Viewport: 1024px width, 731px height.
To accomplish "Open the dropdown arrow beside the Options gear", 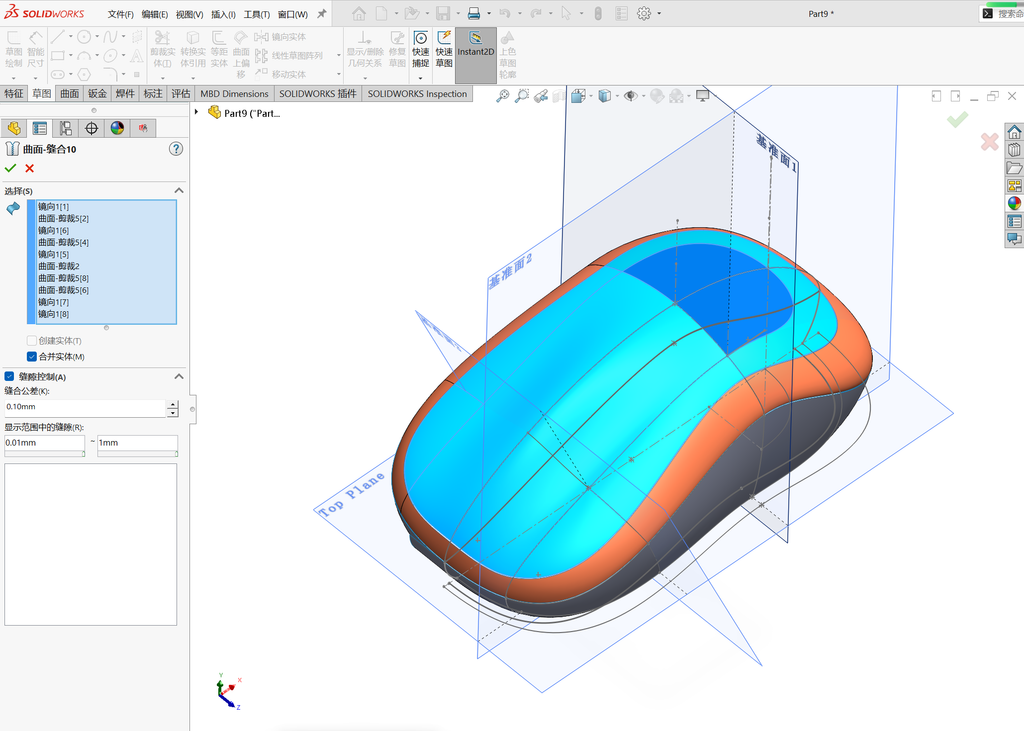I will [x=658, y=14].
